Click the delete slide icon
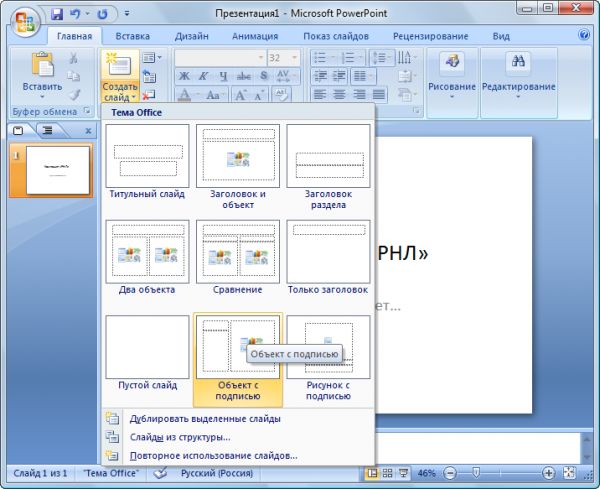The image size is (600, 489). [148, 95]
